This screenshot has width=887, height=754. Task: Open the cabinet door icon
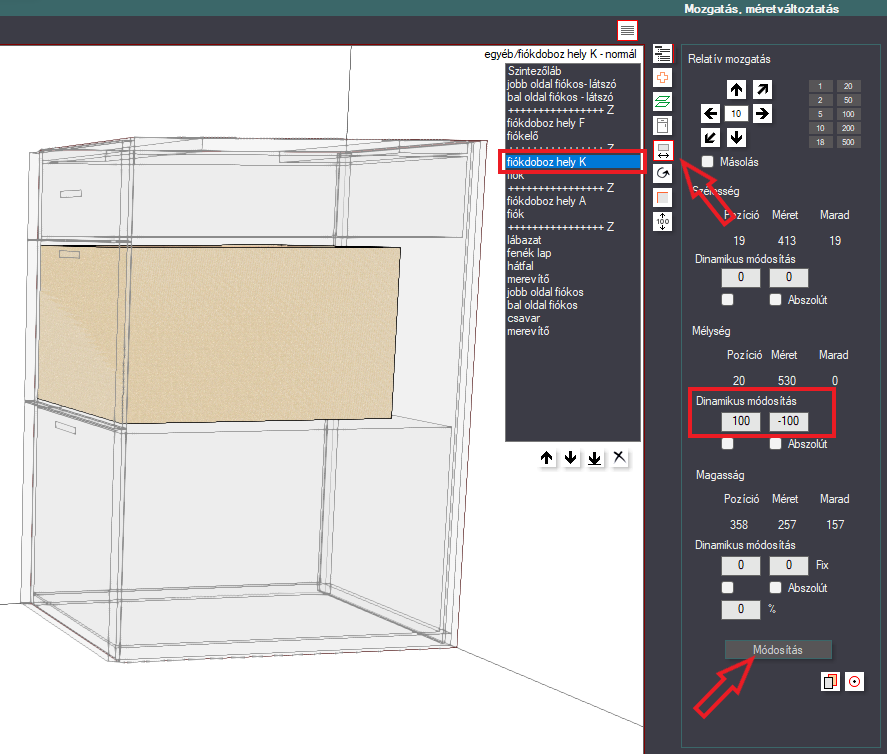pos(662,126)
